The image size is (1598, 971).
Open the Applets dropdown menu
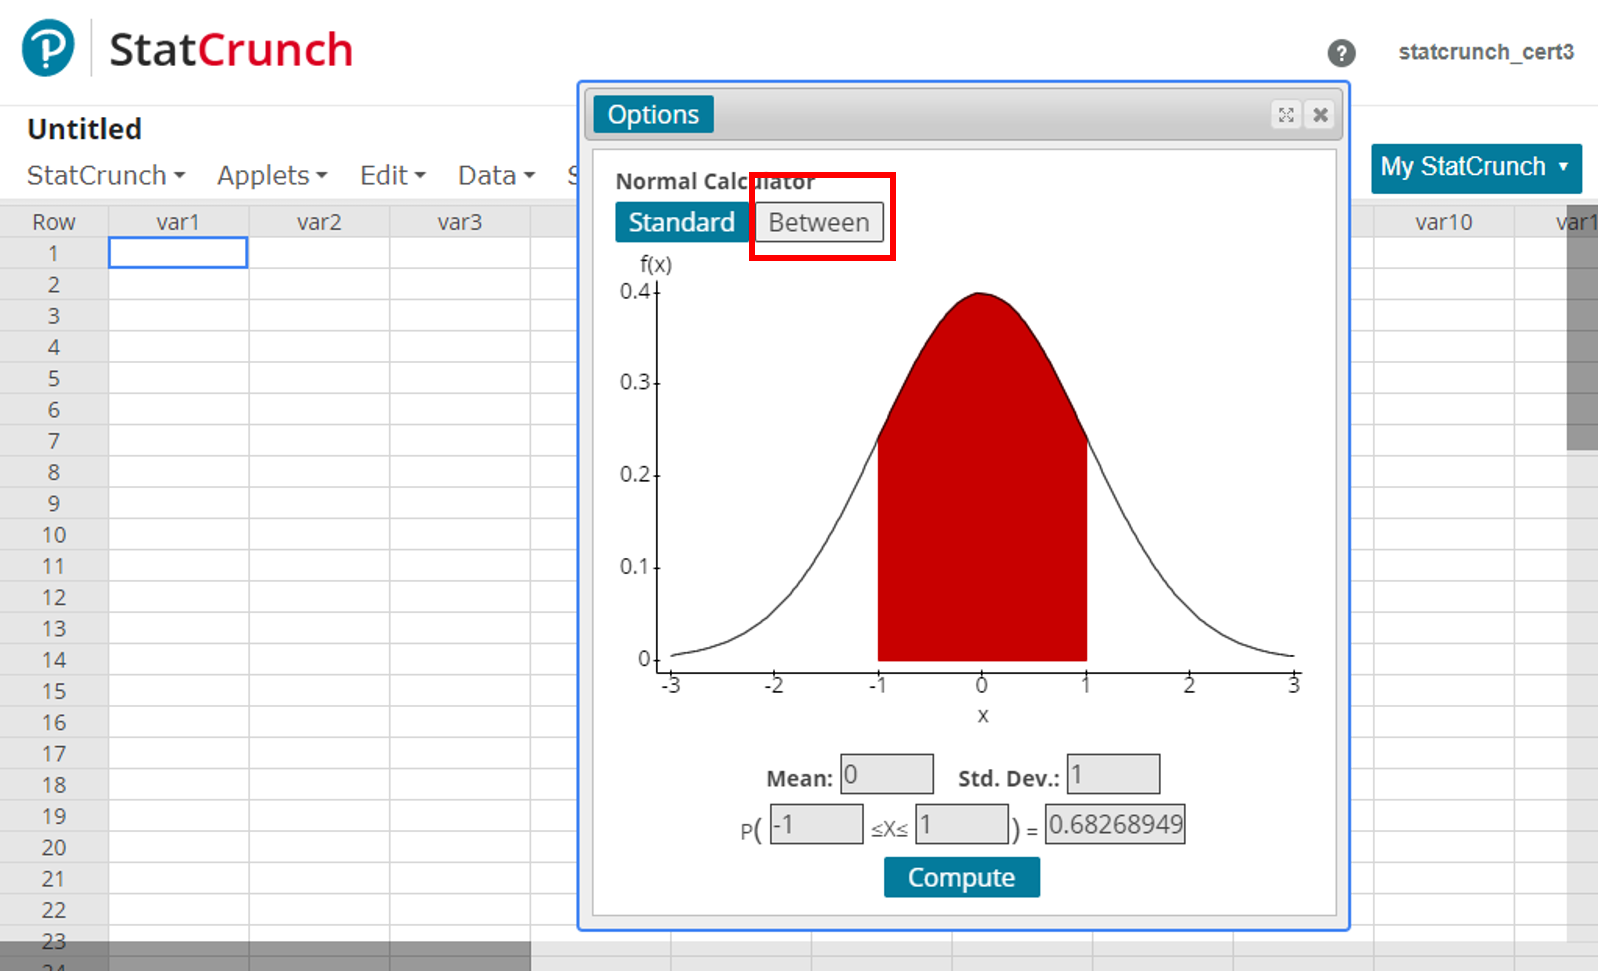(x=272, y=176)
